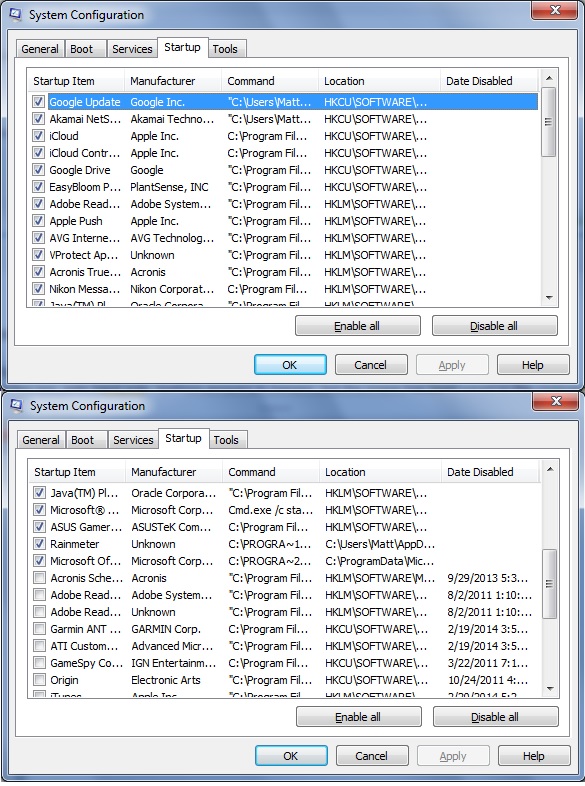
Task: Uncheck the Akamai NetSession startup item
Action: point(39,119)
